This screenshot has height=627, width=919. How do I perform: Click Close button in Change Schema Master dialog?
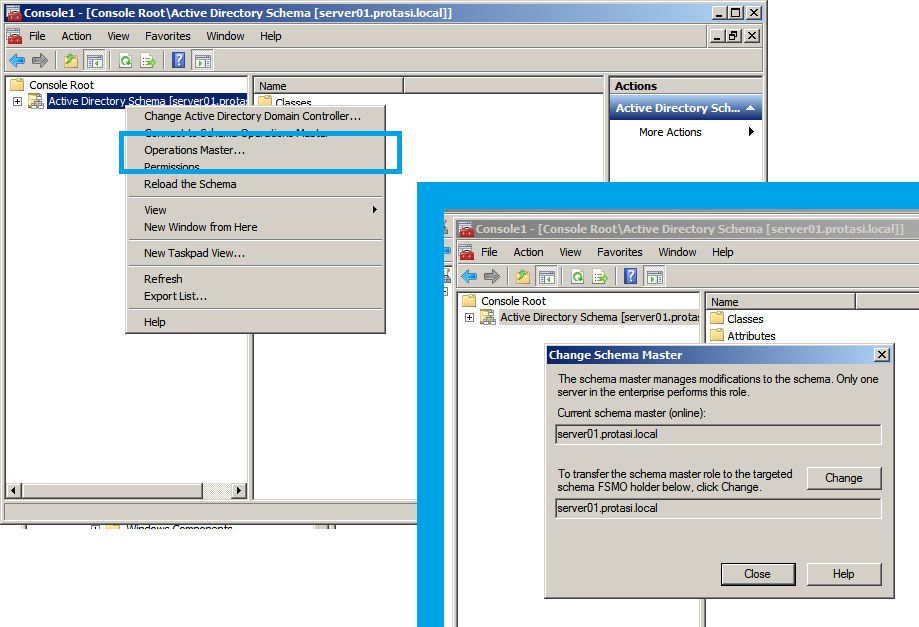(x=757, y=574)
